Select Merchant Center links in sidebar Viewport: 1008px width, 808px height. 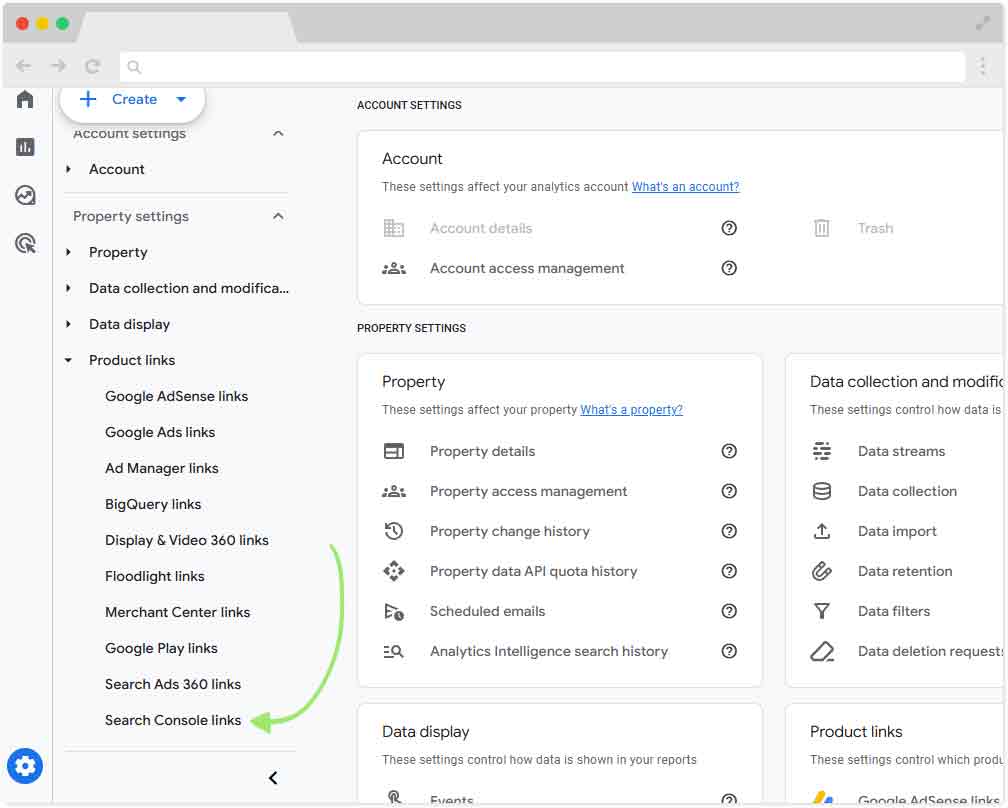click(x=177, y=612)
